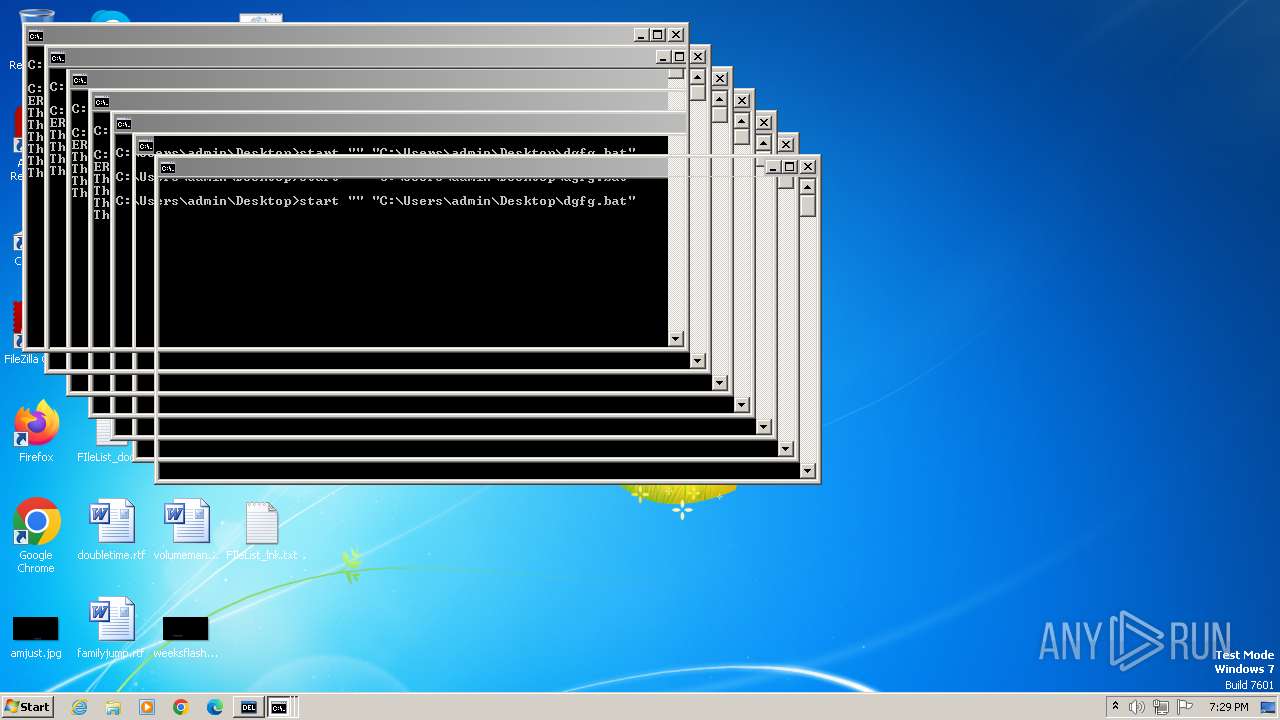Open the rearmost cmd window's system menu icon
Viewport: 1280px width, 720px height.
click(x=36, y=35)
